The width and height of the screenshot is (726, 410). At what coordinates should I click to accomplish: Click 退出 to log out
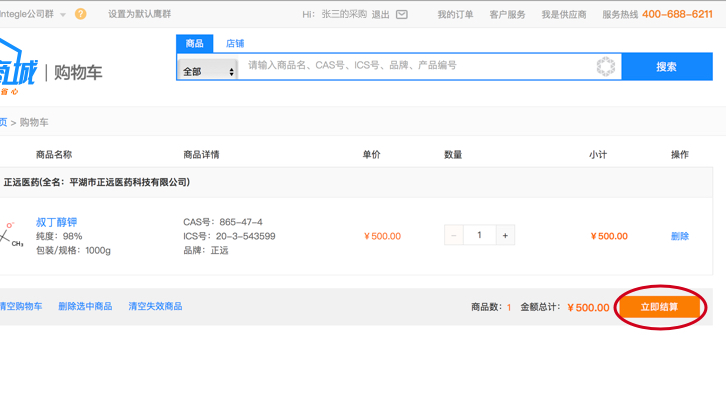click(381, 14)
